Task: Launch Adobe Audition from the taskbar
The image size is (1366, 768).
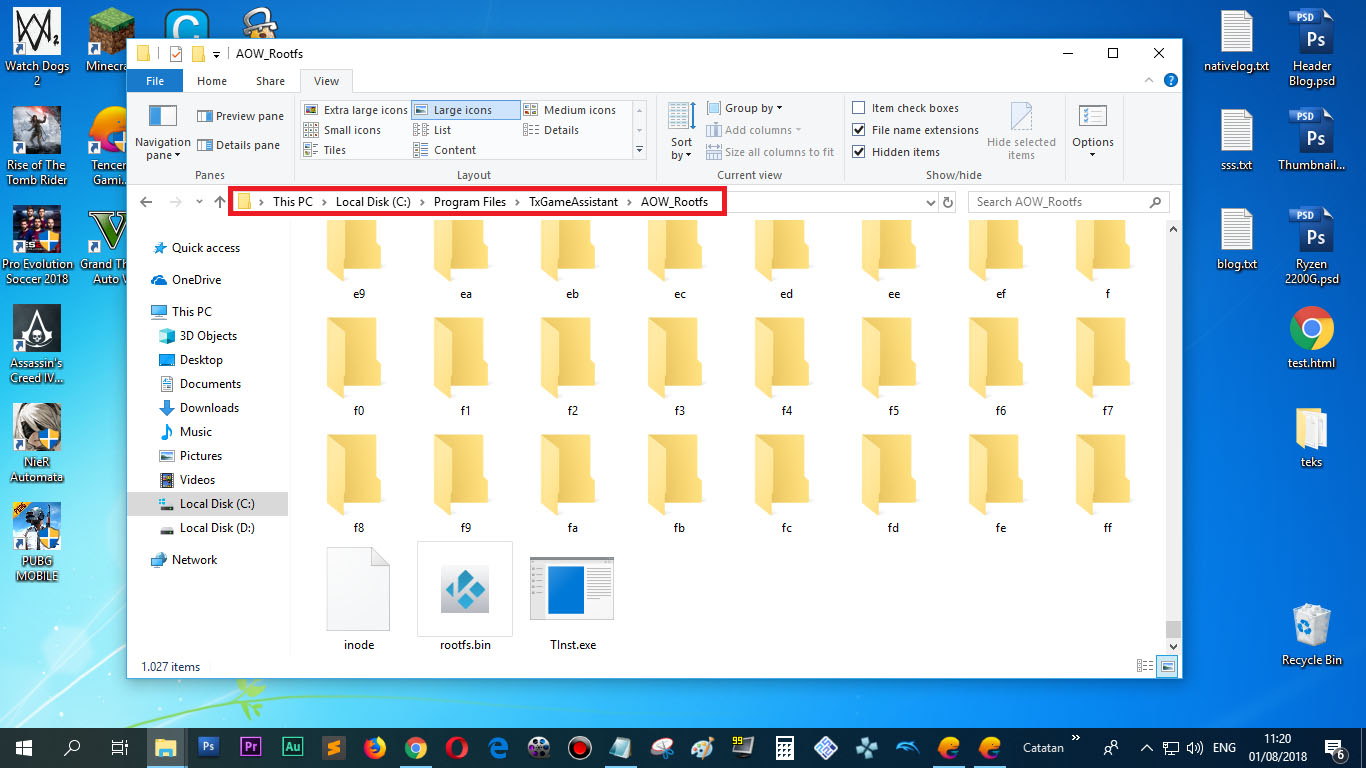Action: click(291, 747)
